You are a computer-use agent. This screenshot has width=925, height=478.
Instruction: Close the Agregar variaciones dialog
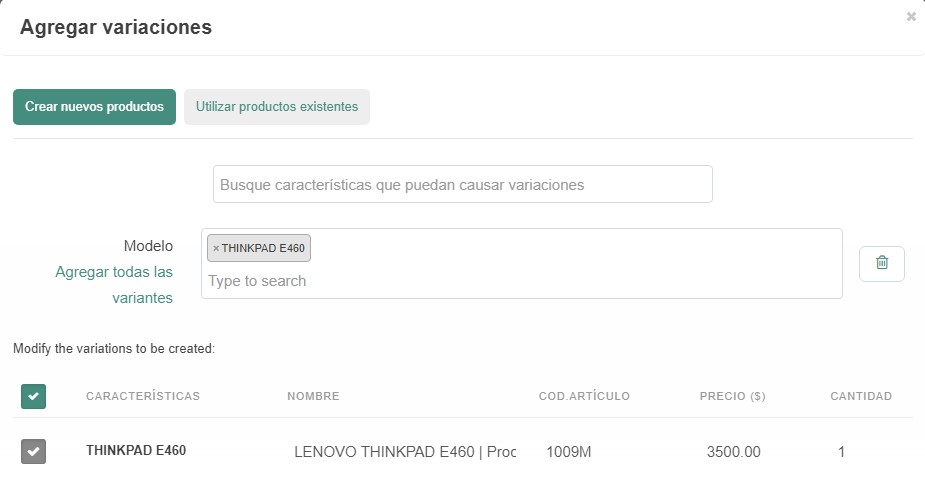tap(911, 17)
